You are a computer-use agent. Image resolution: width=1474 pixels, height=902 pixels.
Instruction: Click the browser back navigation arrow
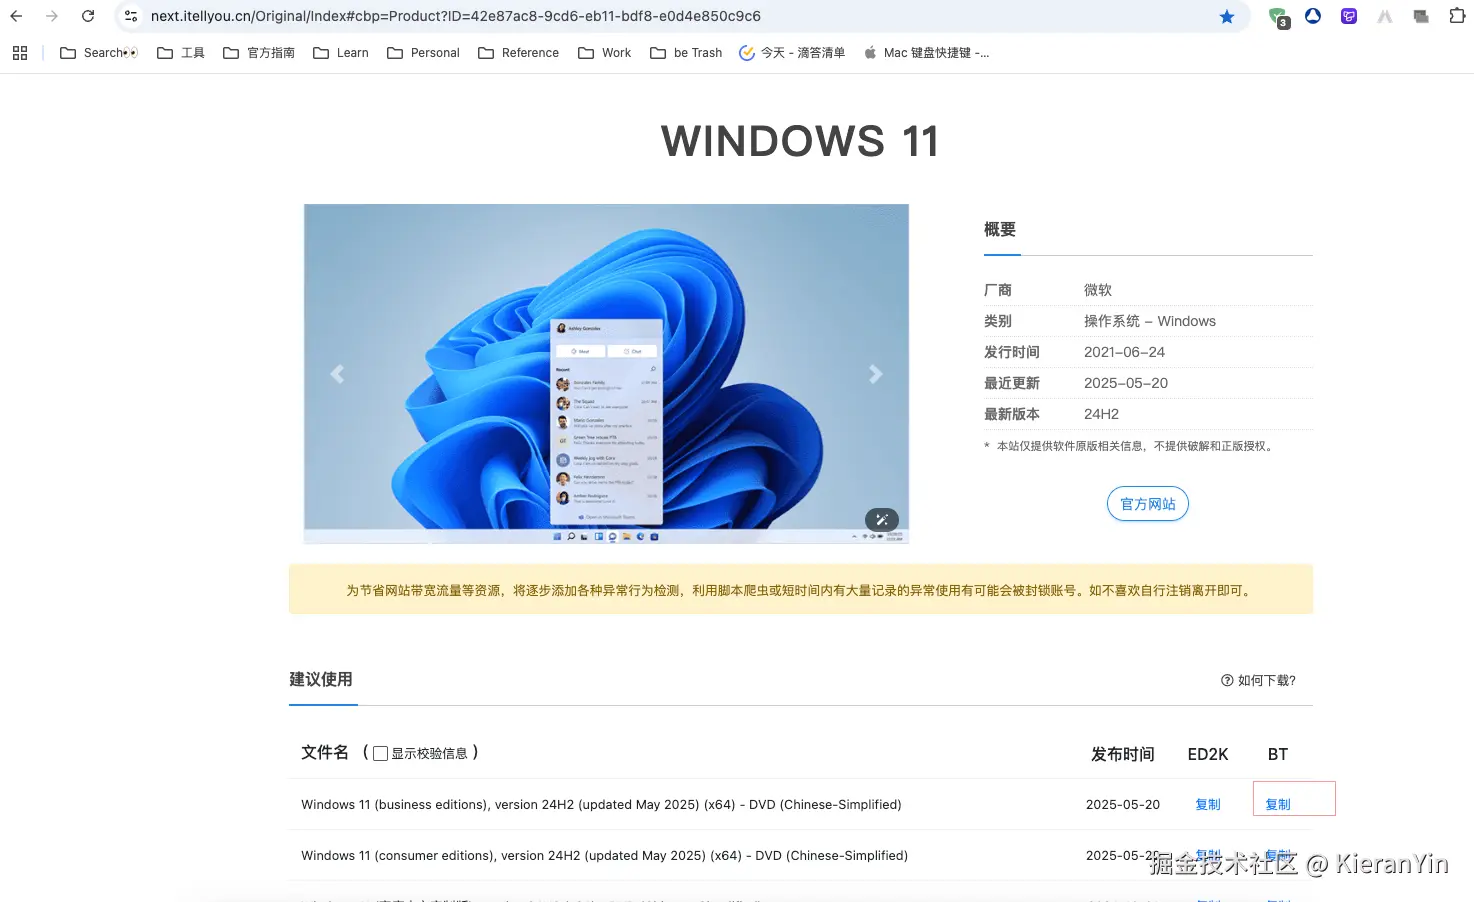pyautogui.click(x=15, y=16)
